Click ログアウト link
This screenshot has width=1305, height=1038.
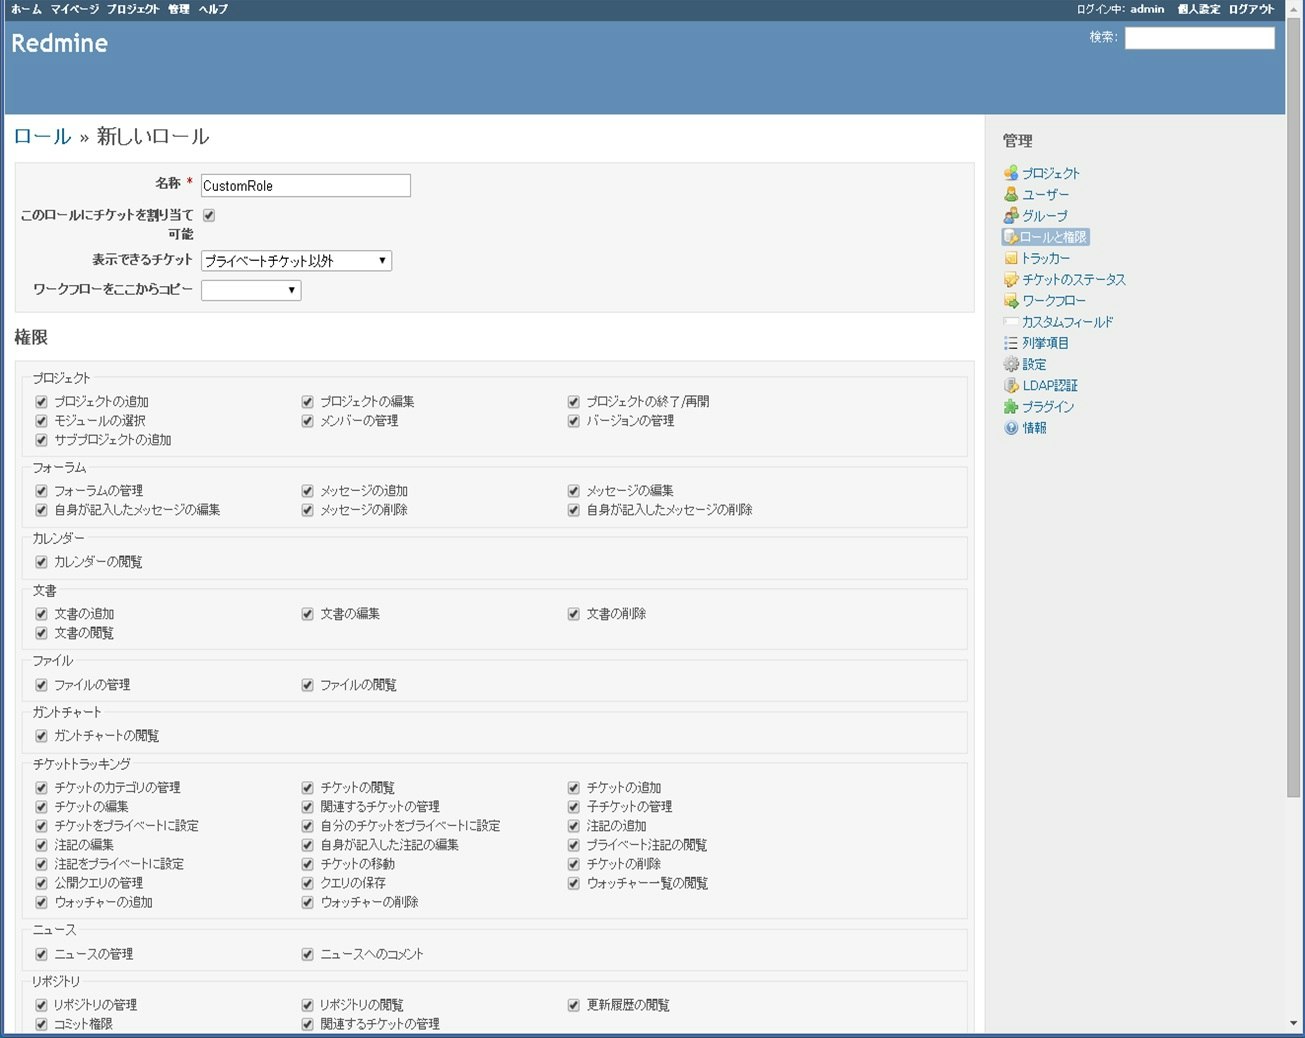1251,9
